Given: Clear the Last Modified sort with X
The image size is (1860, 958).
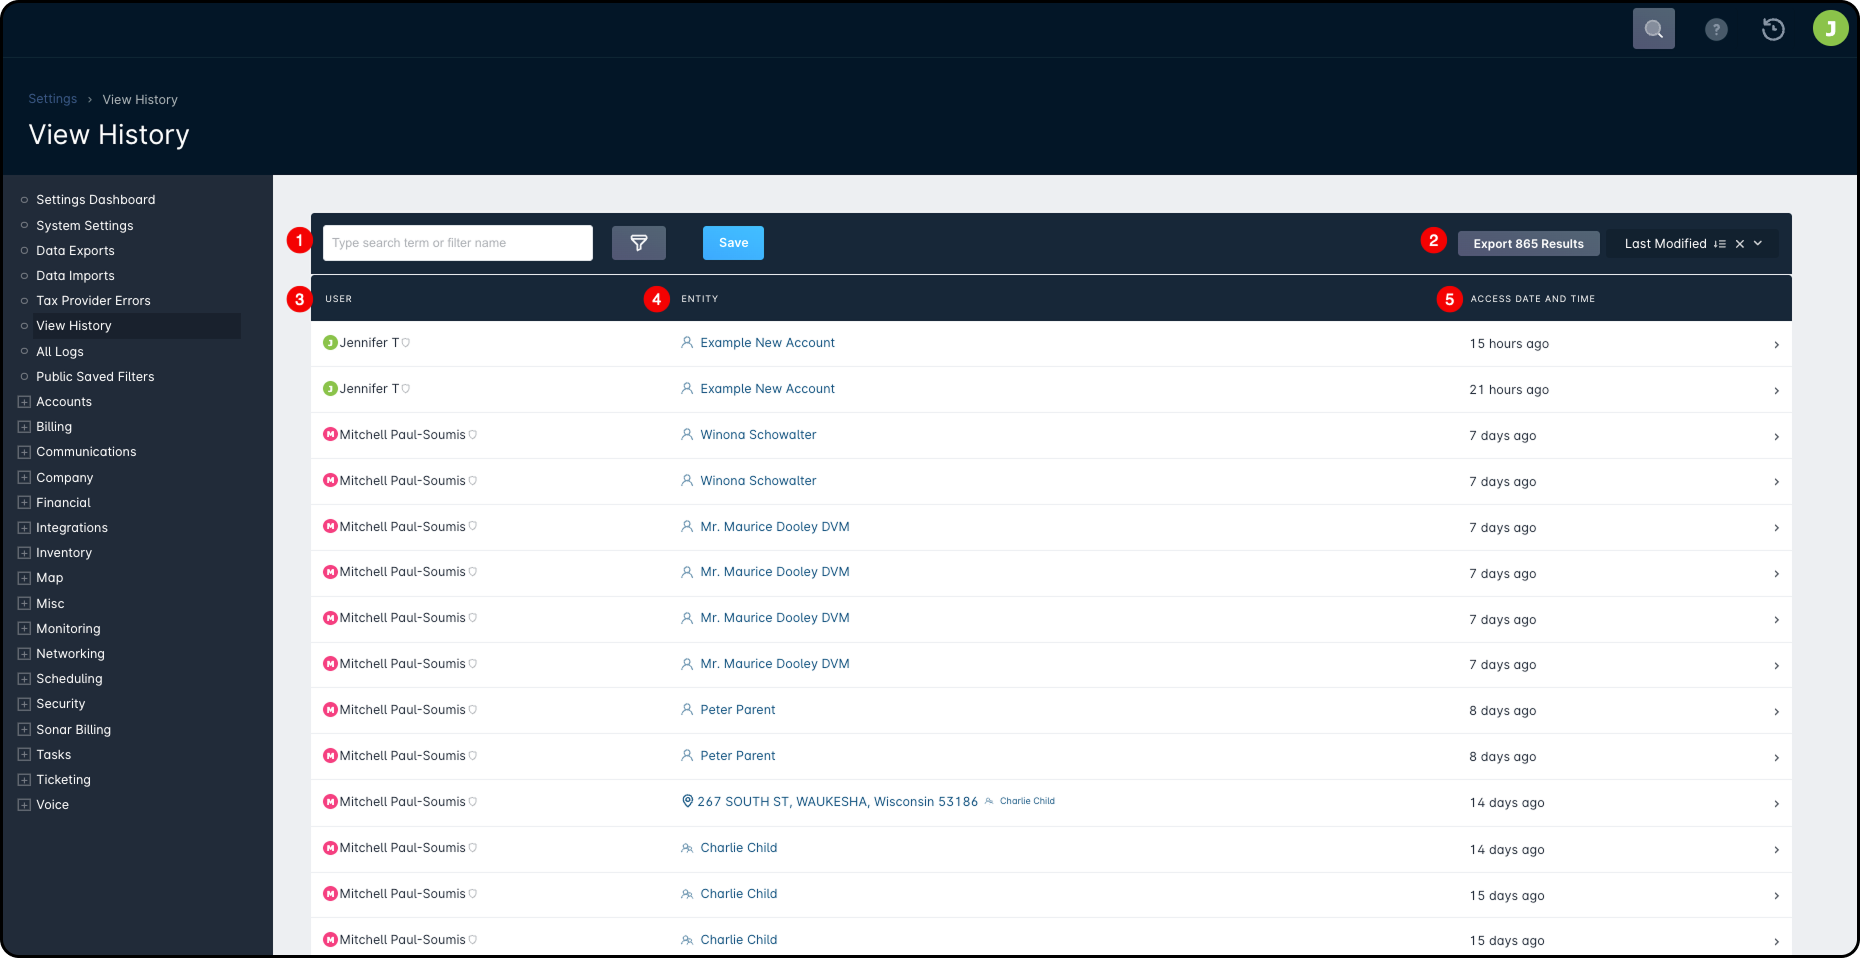Looking at the screenshot, I should tap(1740, 244).
